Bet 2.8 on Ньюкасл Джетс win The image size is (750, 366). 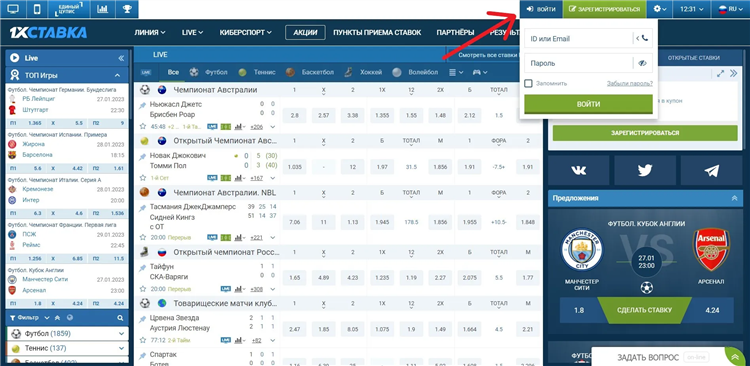coord(295,115)
